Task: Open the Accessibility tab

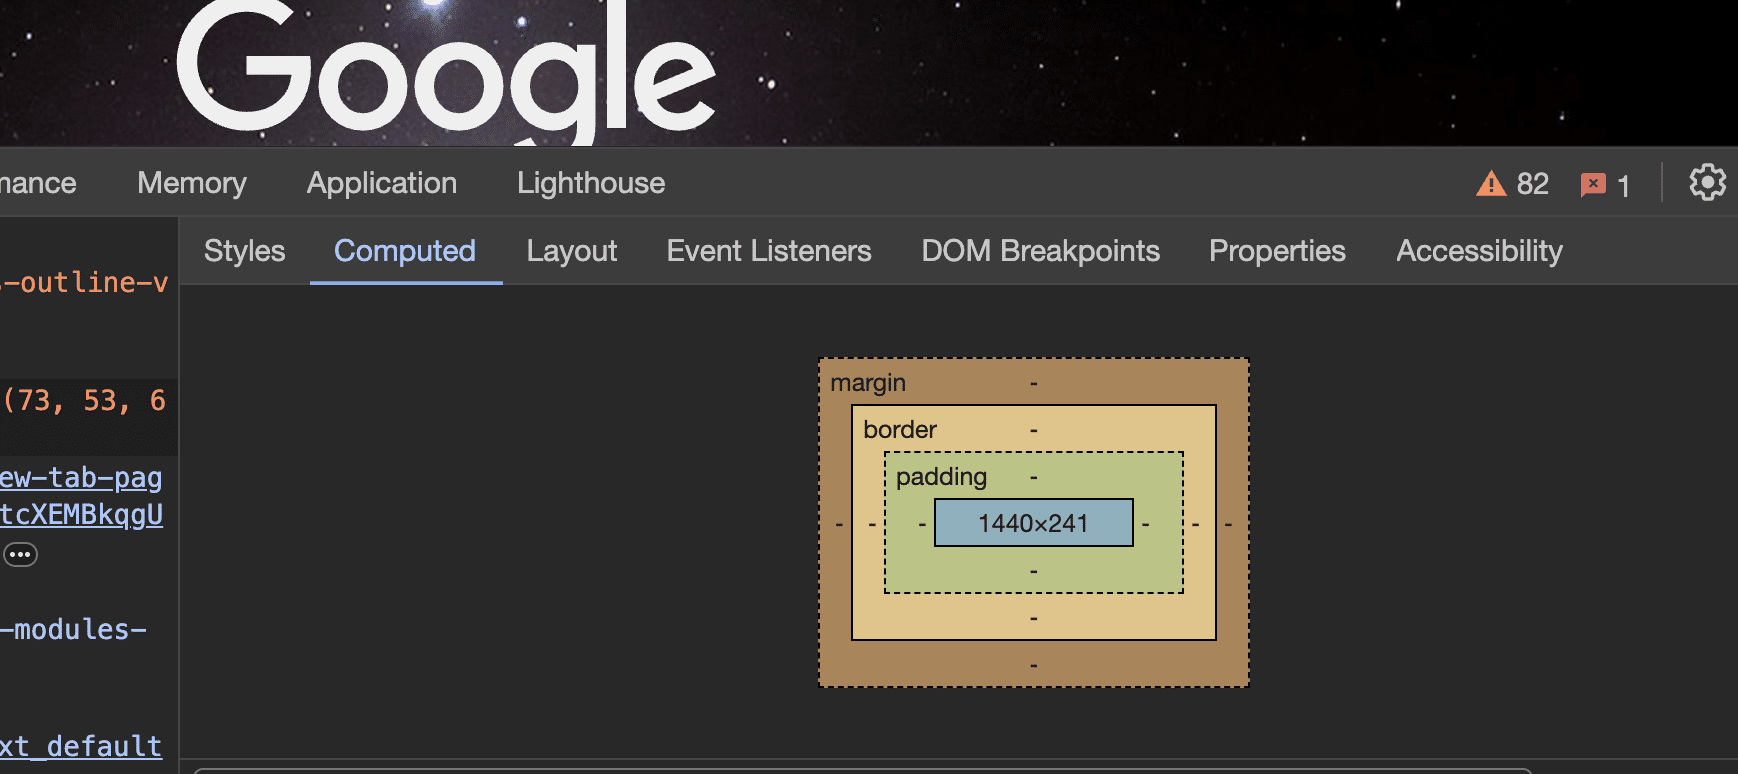Action: point(1479,251)
